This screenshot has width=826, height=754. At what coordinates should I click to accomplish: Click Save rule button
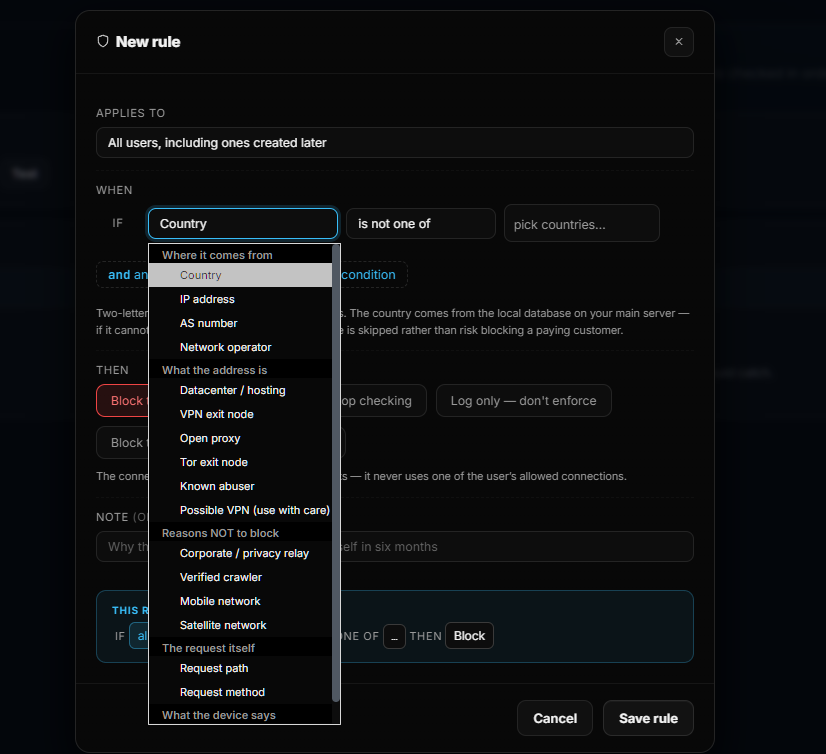(648, 718)
